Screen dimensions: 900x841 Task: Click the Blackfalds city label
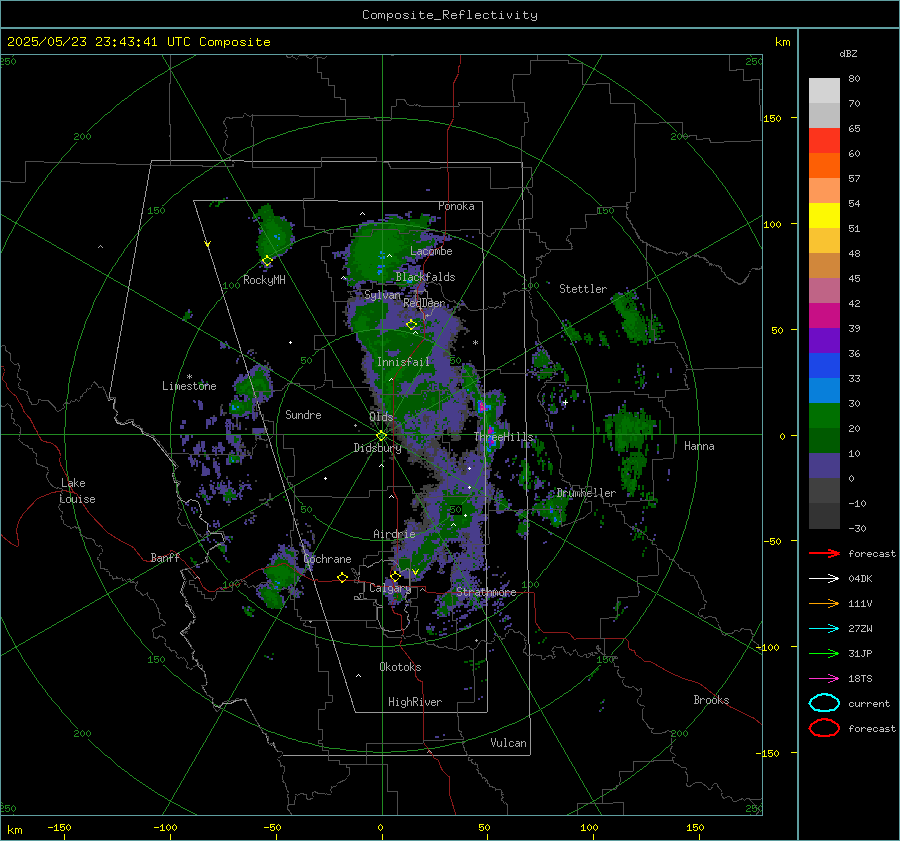(x=425, y=277)
